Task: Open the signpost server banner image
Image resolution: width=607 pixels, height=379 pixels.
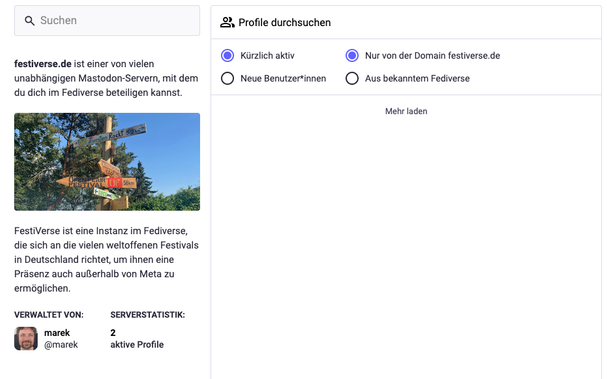Action: tap(107, 162)
